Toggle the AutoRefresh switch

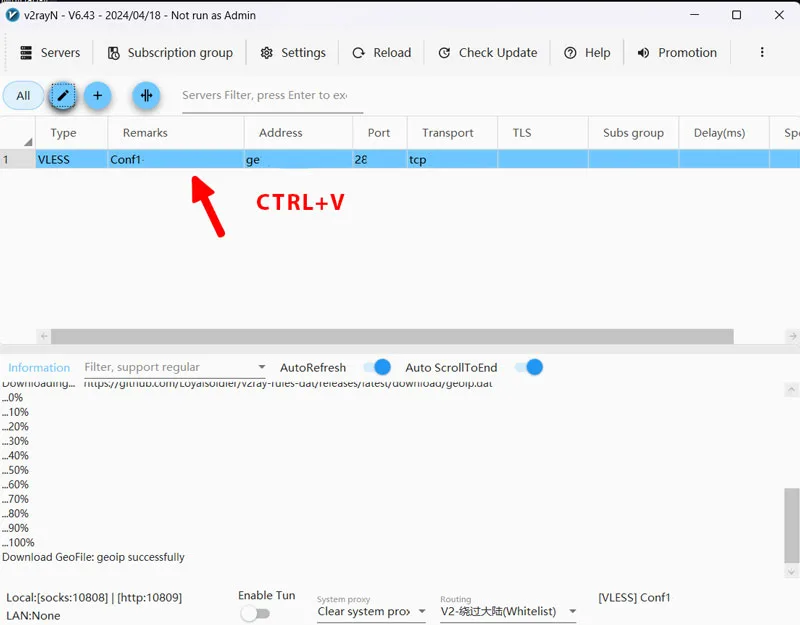(x=376, y=367)
